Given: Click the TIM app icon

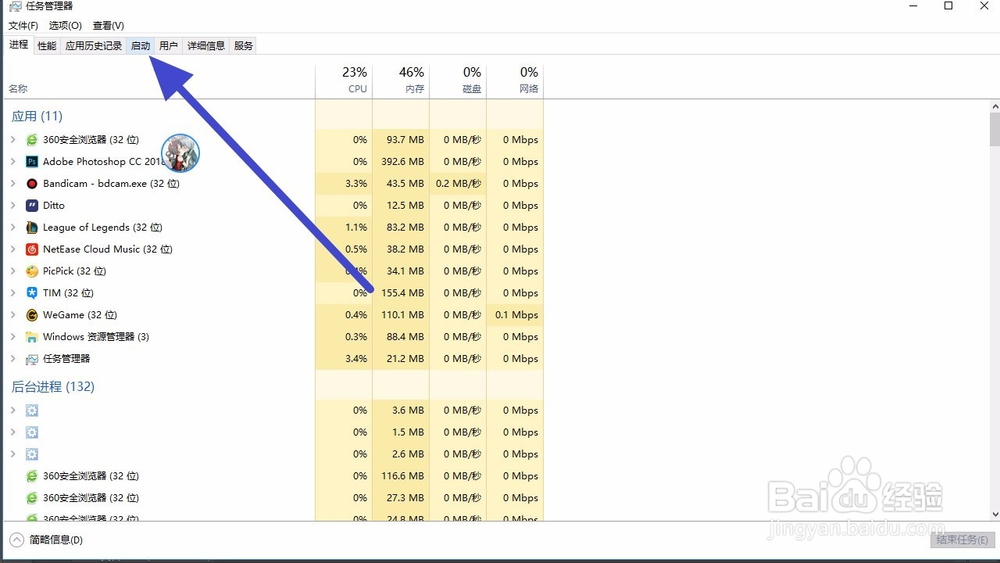Looking at the screenshot, I should (x=32, y=293).
